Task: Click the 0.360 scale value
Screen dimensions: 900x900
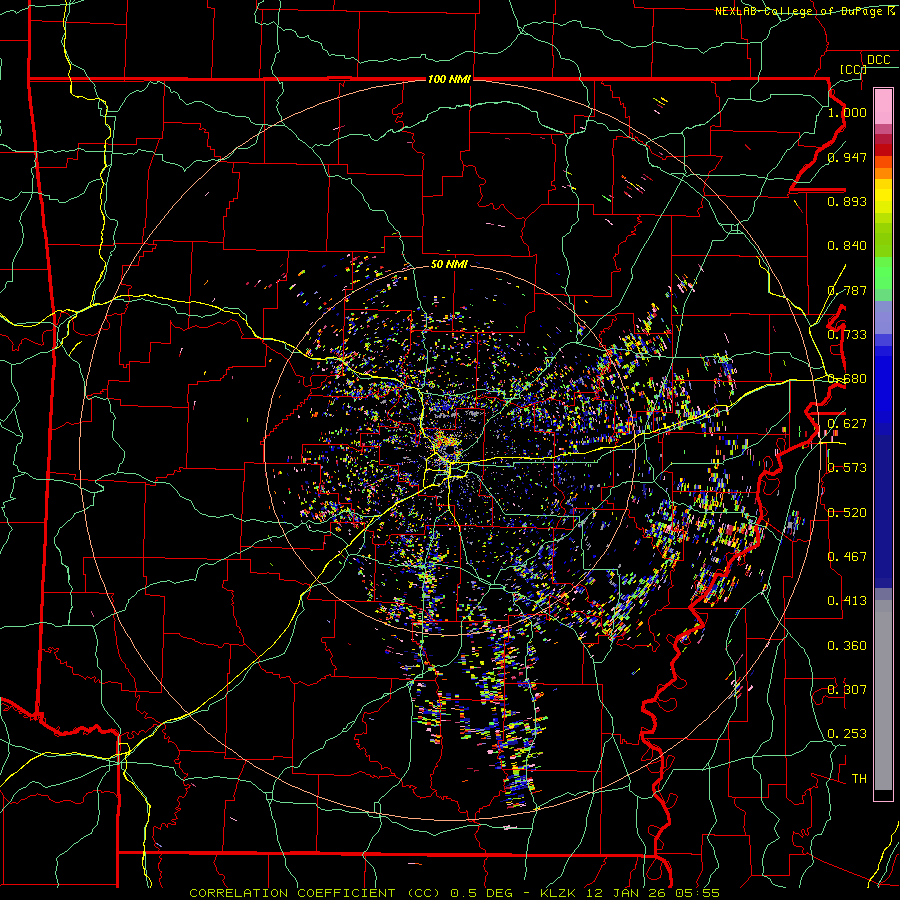Action: coord(847,646)
